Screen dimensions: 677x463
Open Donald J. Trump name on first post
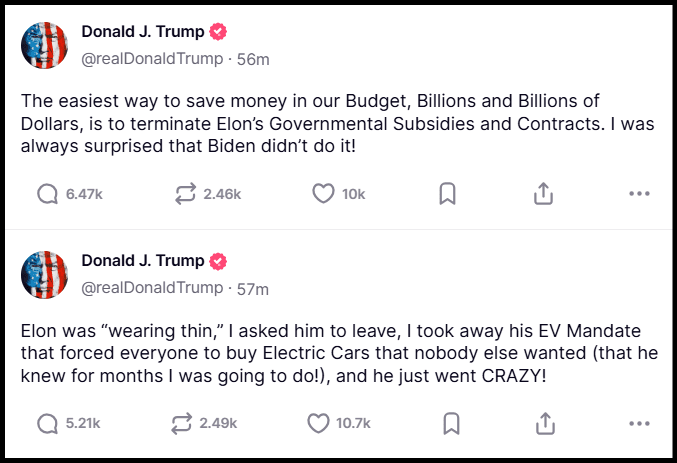click(143, 32)
